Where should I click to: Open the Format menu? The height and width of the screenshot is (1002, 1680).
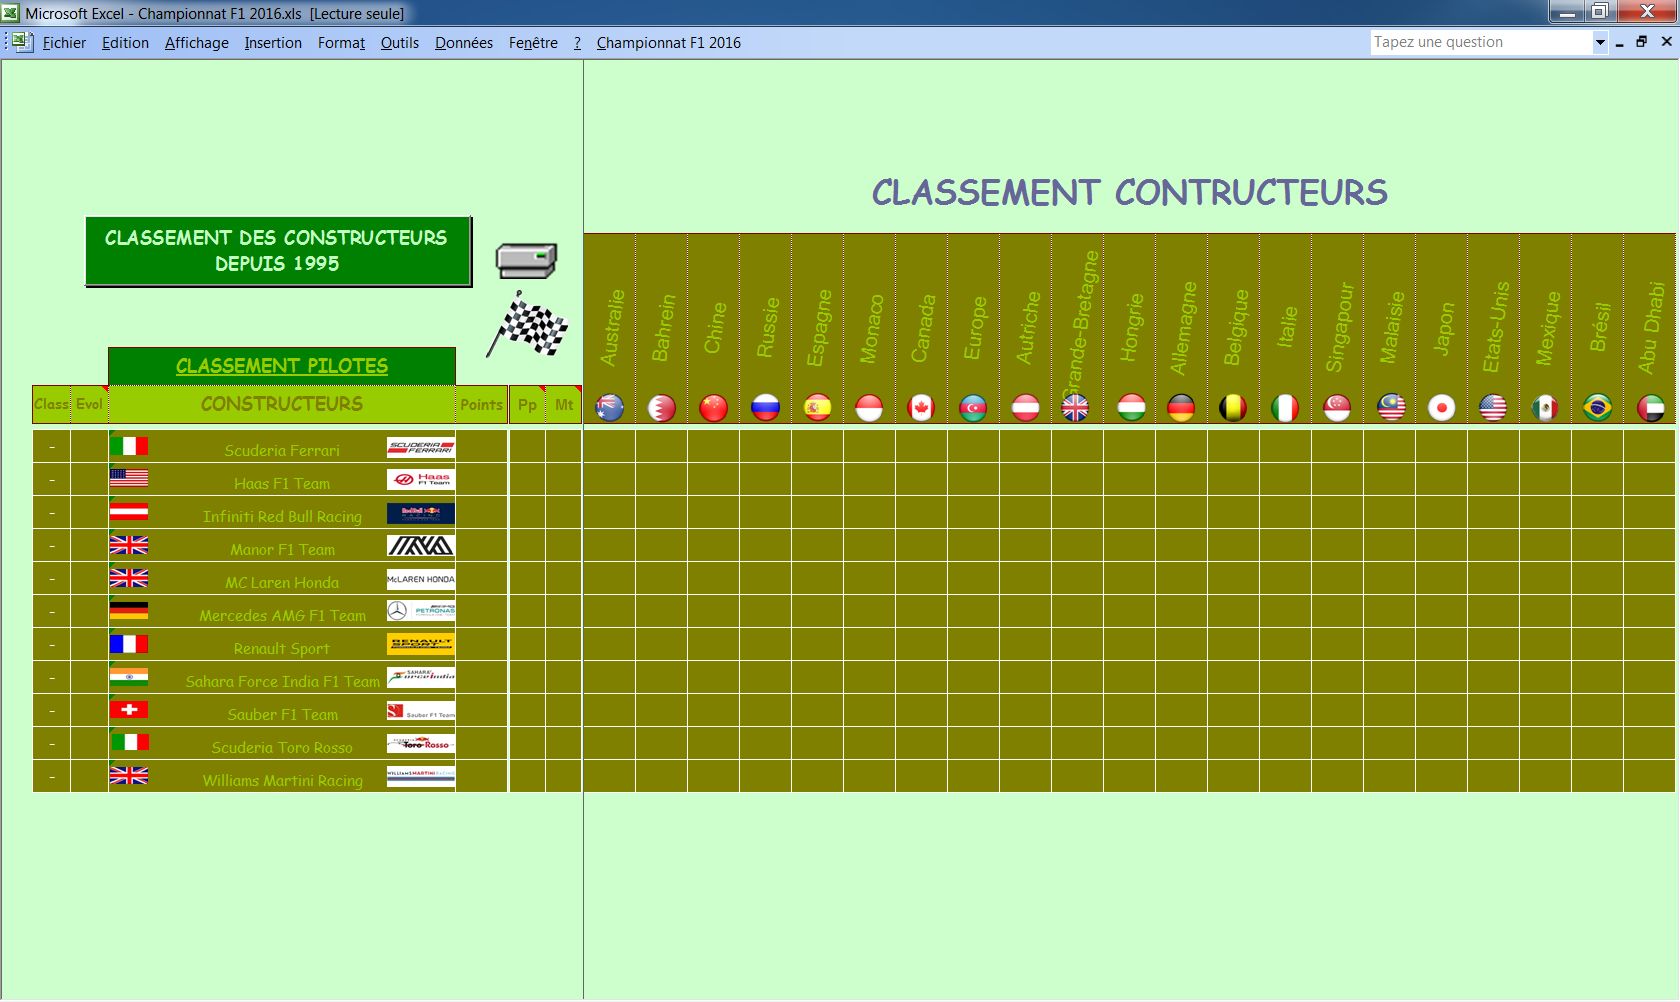pos(341,42)
